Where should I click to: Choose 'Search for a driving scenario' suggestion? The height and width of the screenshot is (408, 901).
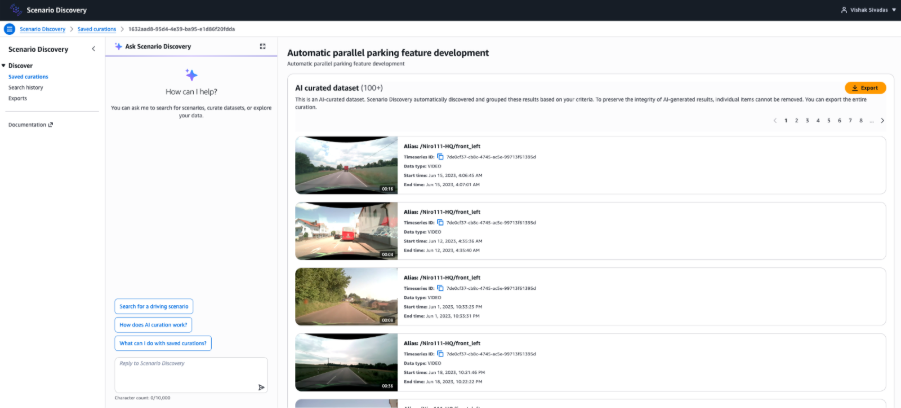coord(154,306)
